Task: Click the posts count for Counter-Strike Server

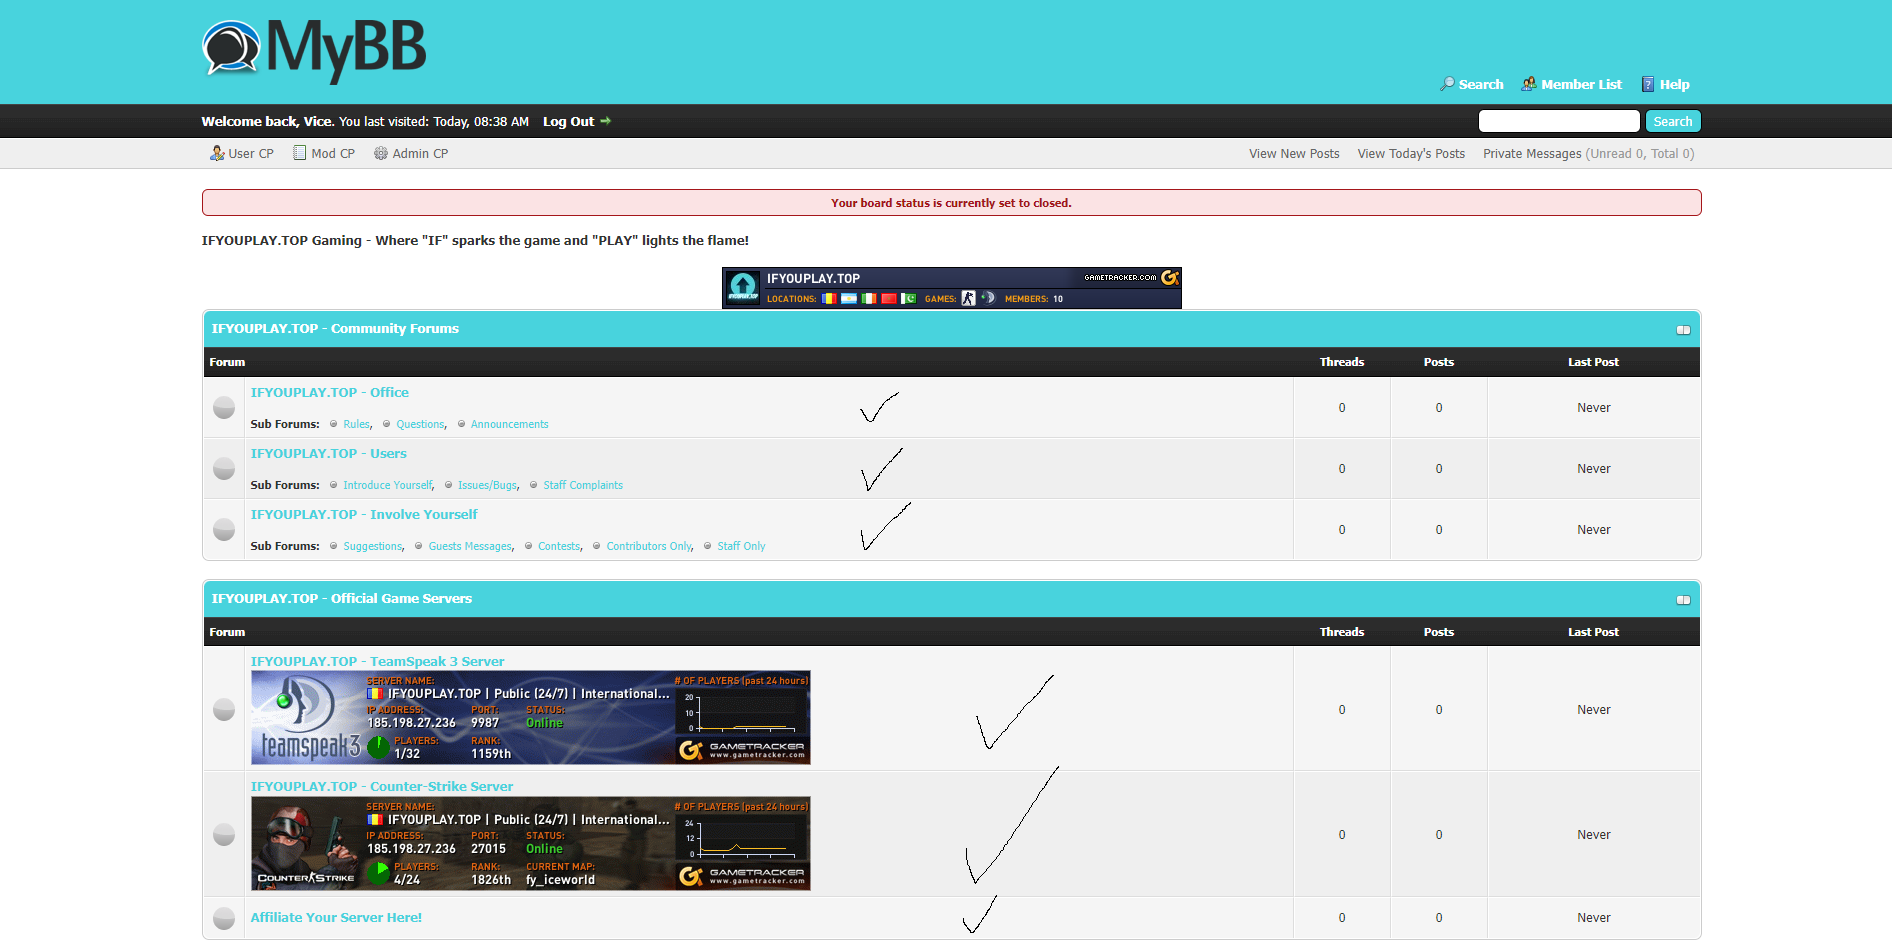Action: [x=1439, y=835]
